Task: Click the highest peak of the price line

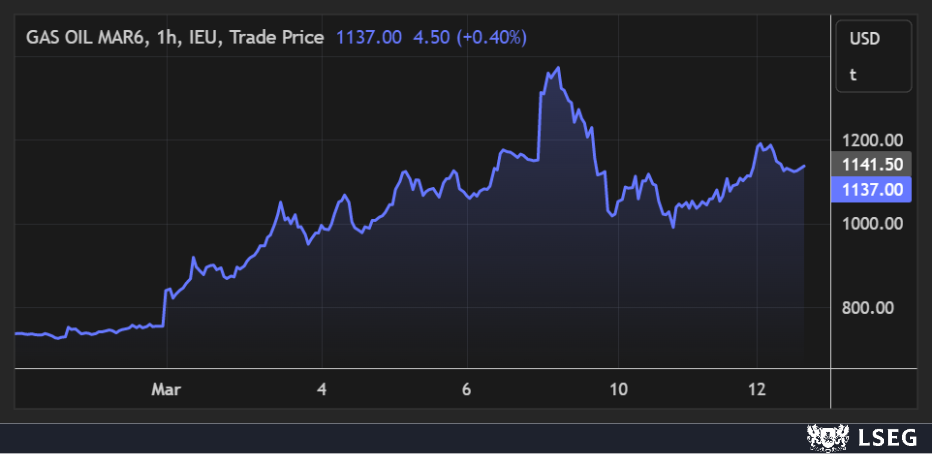Action: click(x=557, y=68)
